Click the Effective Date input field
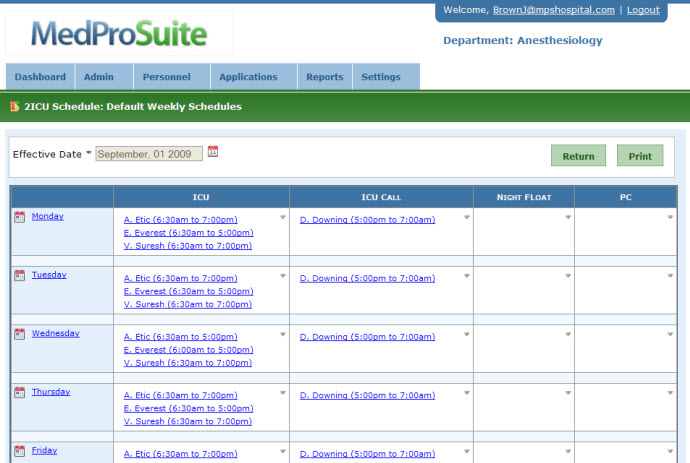690x463 pixels. pyautogui.click(x=149, y=154)
